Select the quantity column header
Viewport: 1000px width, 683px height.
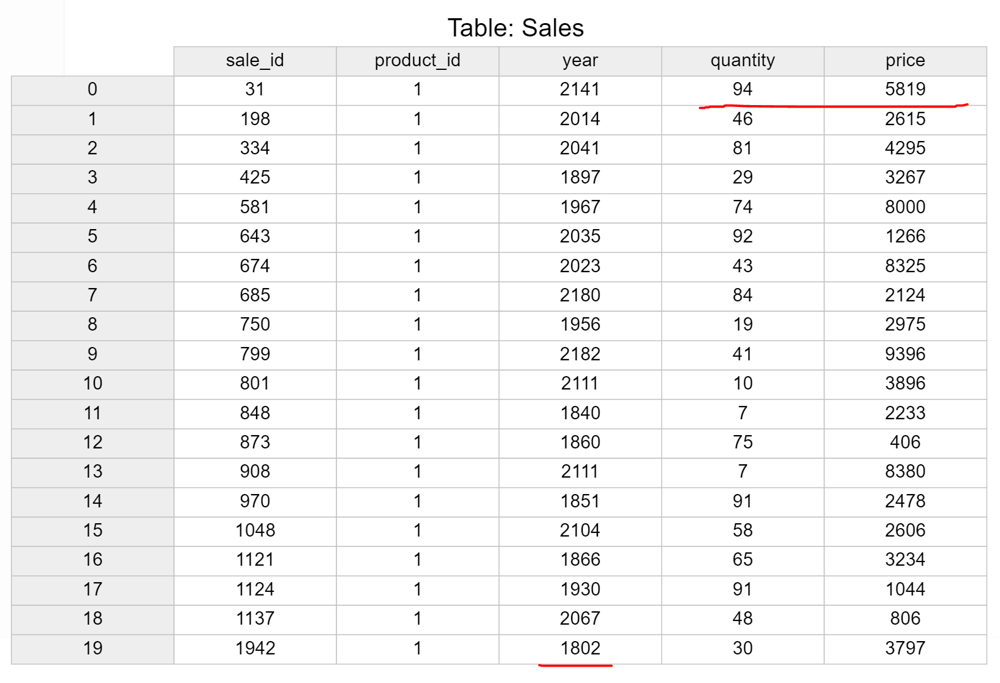point(742,61)
